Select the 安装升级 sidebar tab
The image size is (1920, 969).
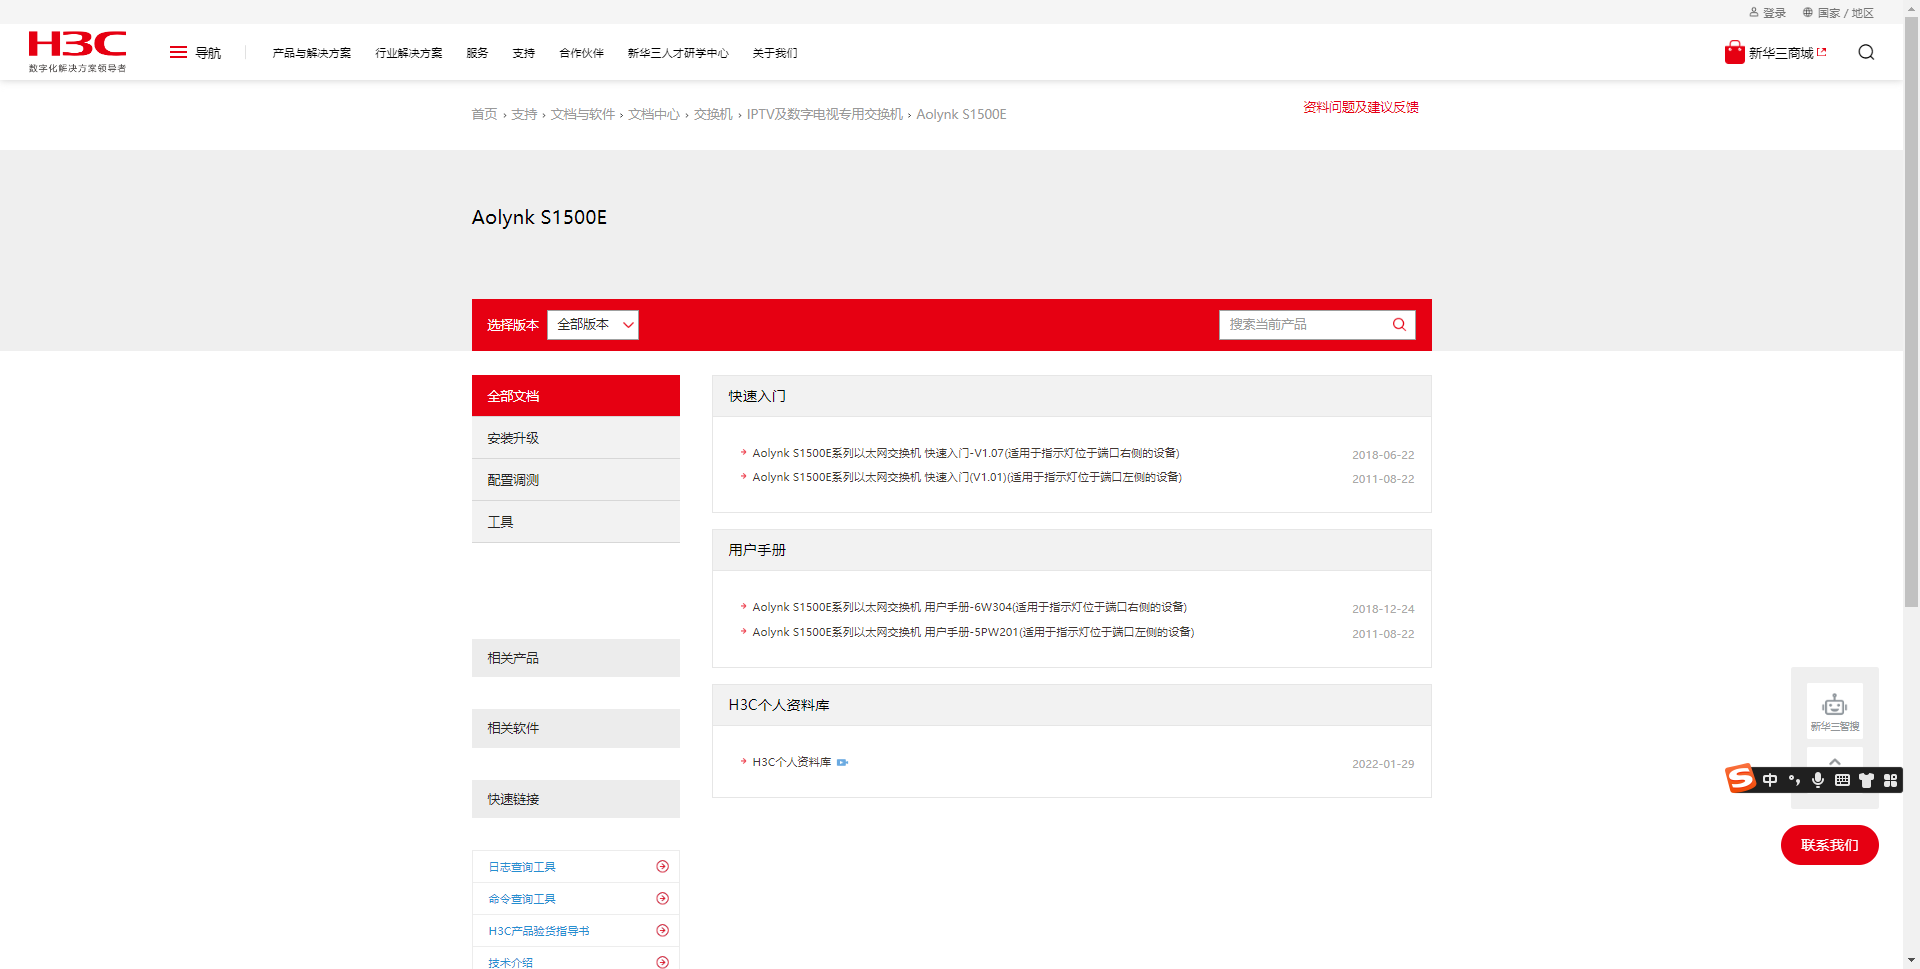tap(576, 438)
